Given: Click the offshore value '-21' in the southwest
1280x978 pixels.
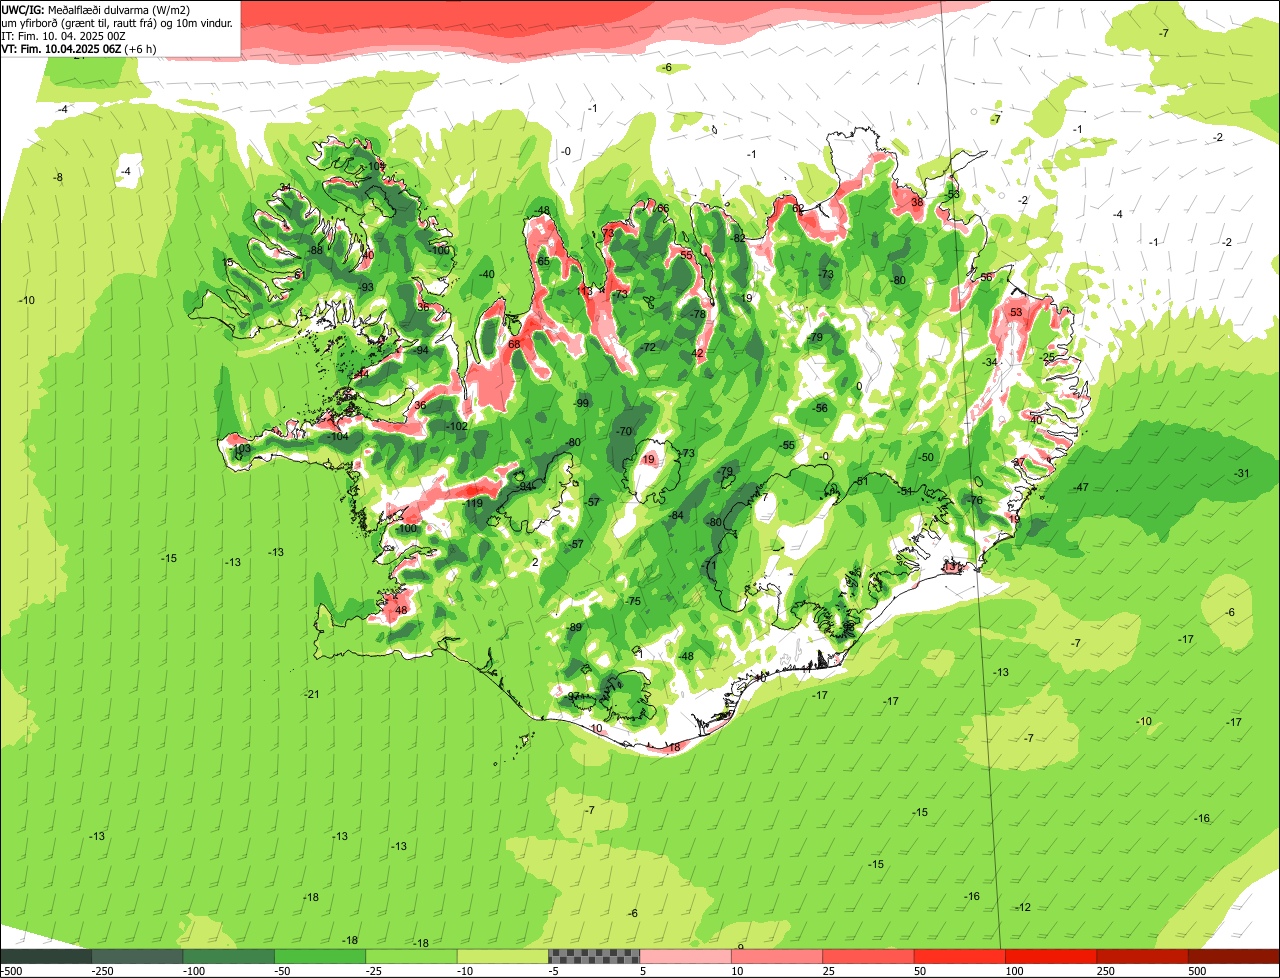Looking at the screenshot, I should pos(311,694).
